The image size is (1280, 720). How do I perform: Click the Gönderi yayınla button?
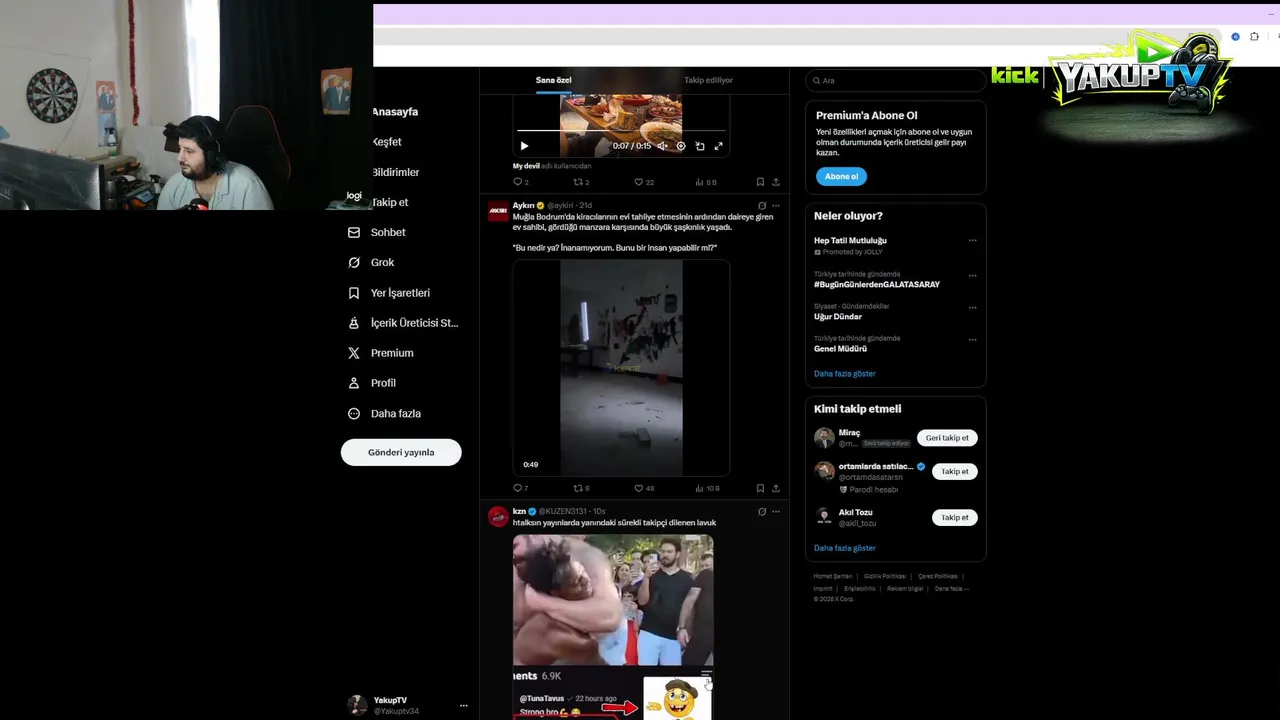(x=401, y=452)
